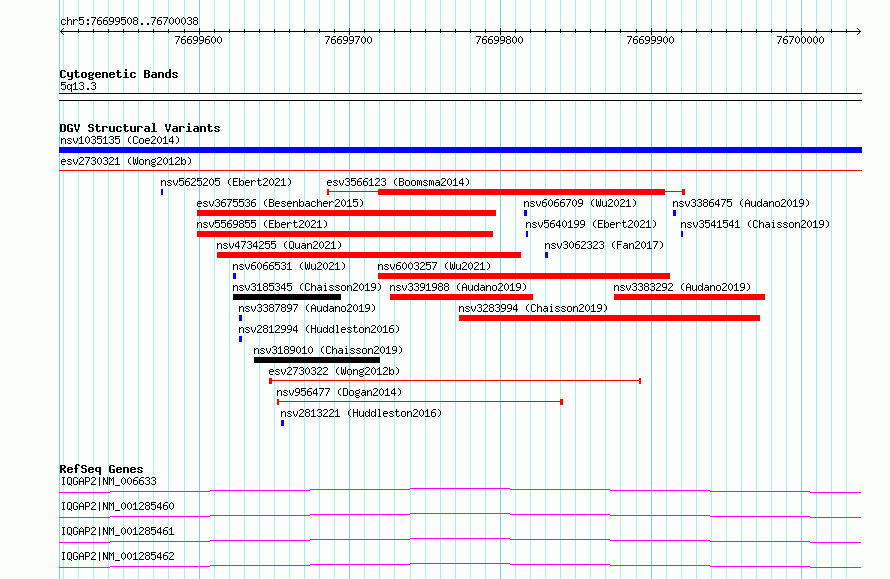Screen dimensions: 890x579
Task: Open nsv3386475 (Audano2019) label
Action: 741,203
